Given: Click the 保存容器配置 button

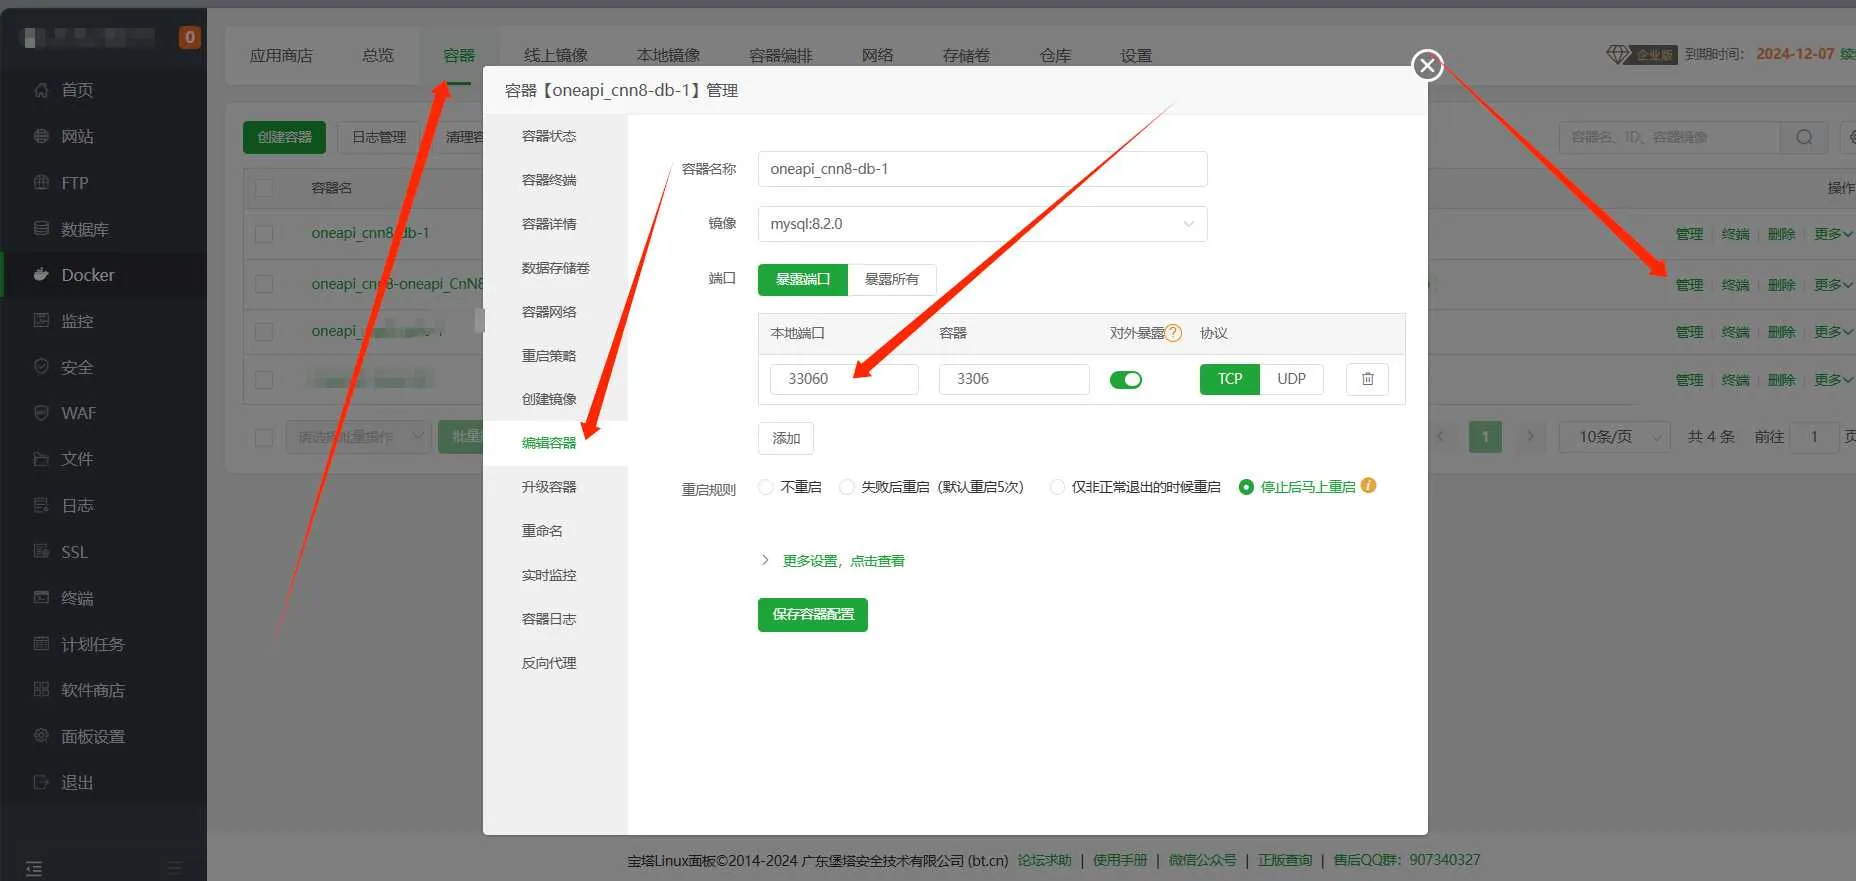Looking at the screenshot, I should [813, 615].
